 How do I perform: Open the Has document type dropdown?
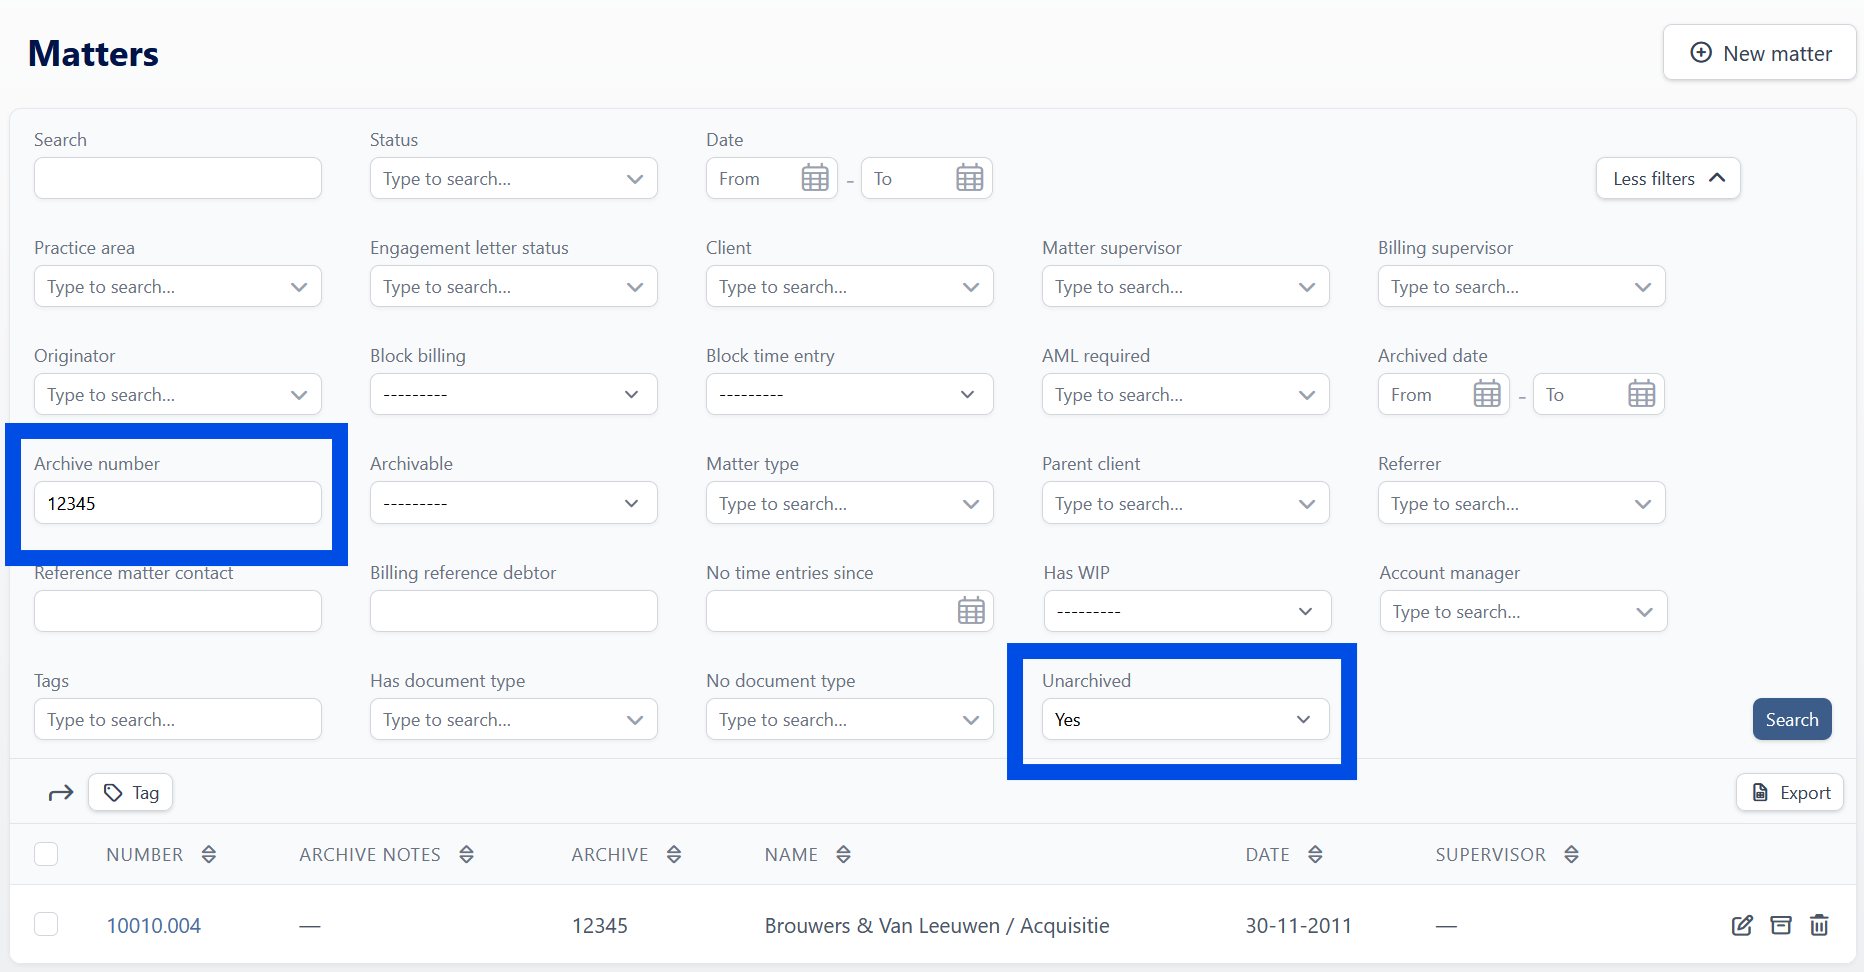point(514,719)
